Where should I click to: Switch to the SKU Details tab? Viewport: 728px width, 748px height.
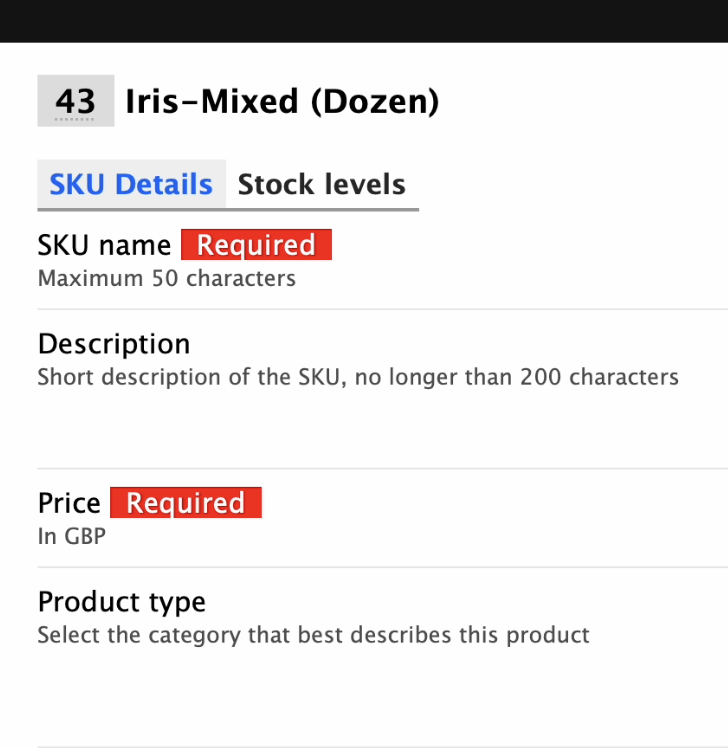click(x=131, y=185)
